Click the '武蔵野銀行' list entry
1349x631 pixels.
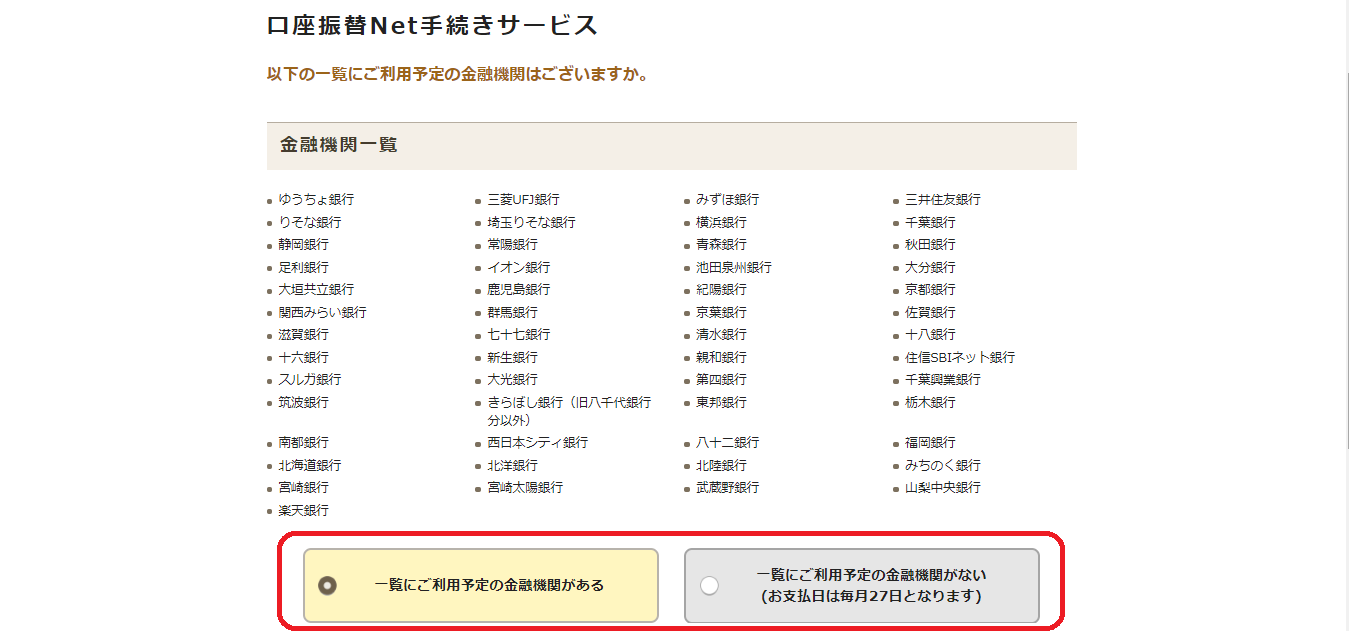[727, 487]
